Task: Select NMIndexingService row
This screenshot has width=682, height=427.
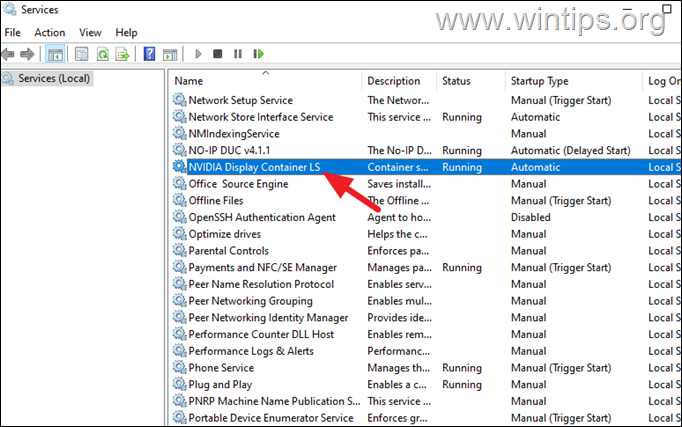Action: point(427,134)
